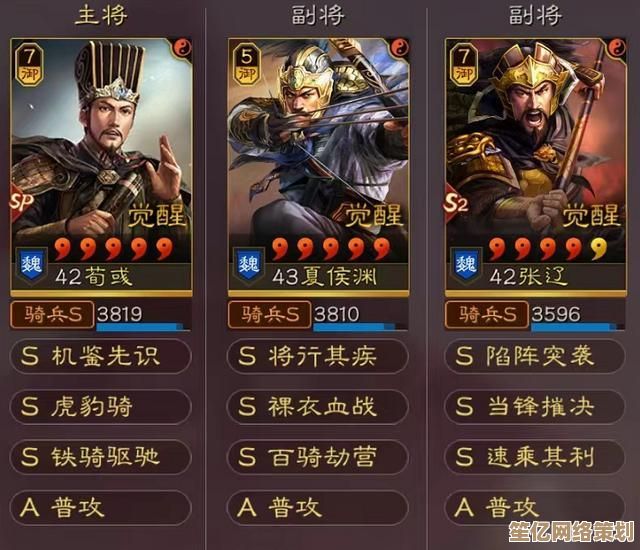
Task: Click the 骑兵S troop type under 荀彧
Action: point(52,315)
